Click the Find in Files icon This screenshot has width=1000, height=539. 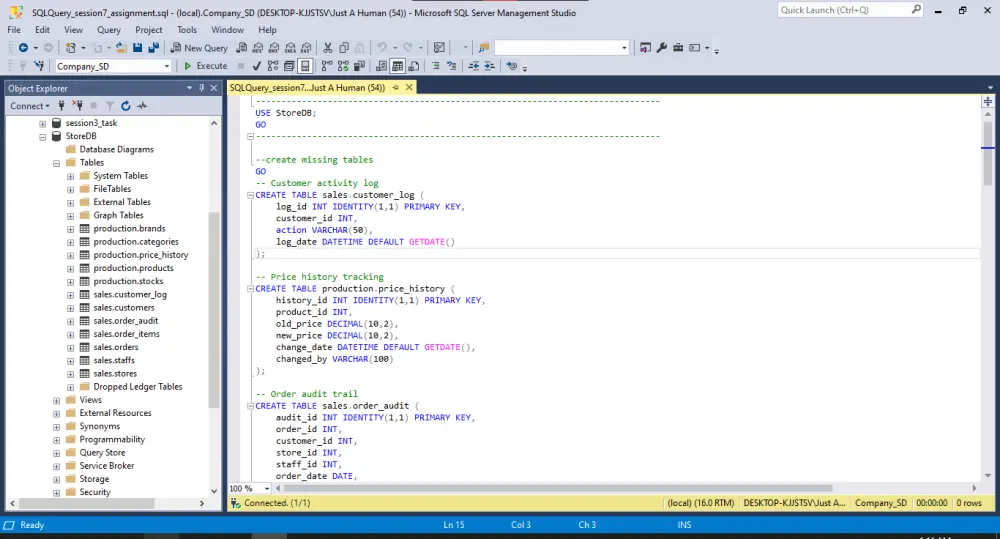click(x=483, y=48)
